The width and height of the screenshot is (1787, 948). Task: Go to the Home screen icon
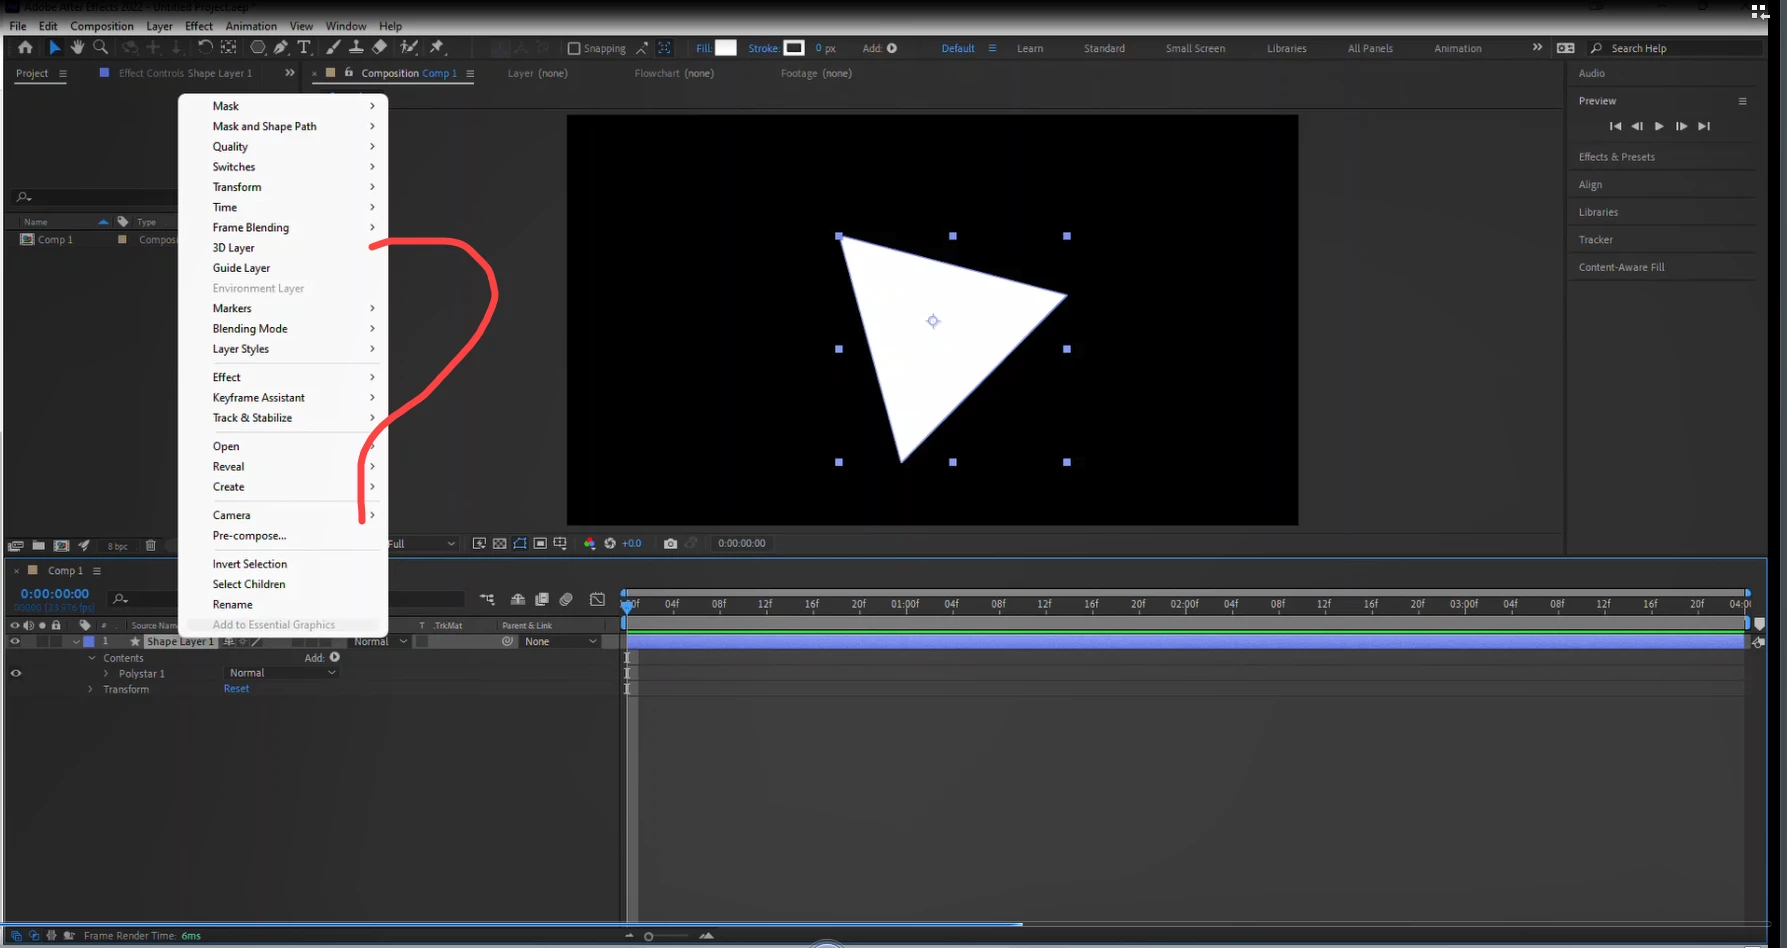tap(25, 47)
